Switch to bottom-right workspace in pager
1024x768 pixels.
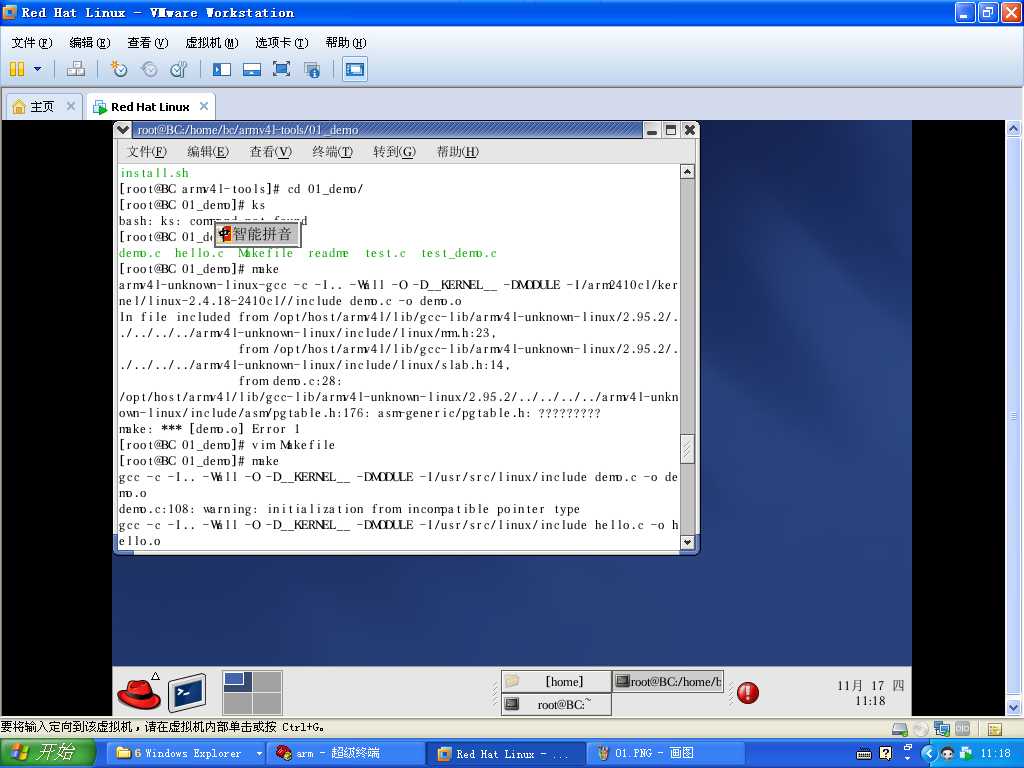tap(267, 703)
